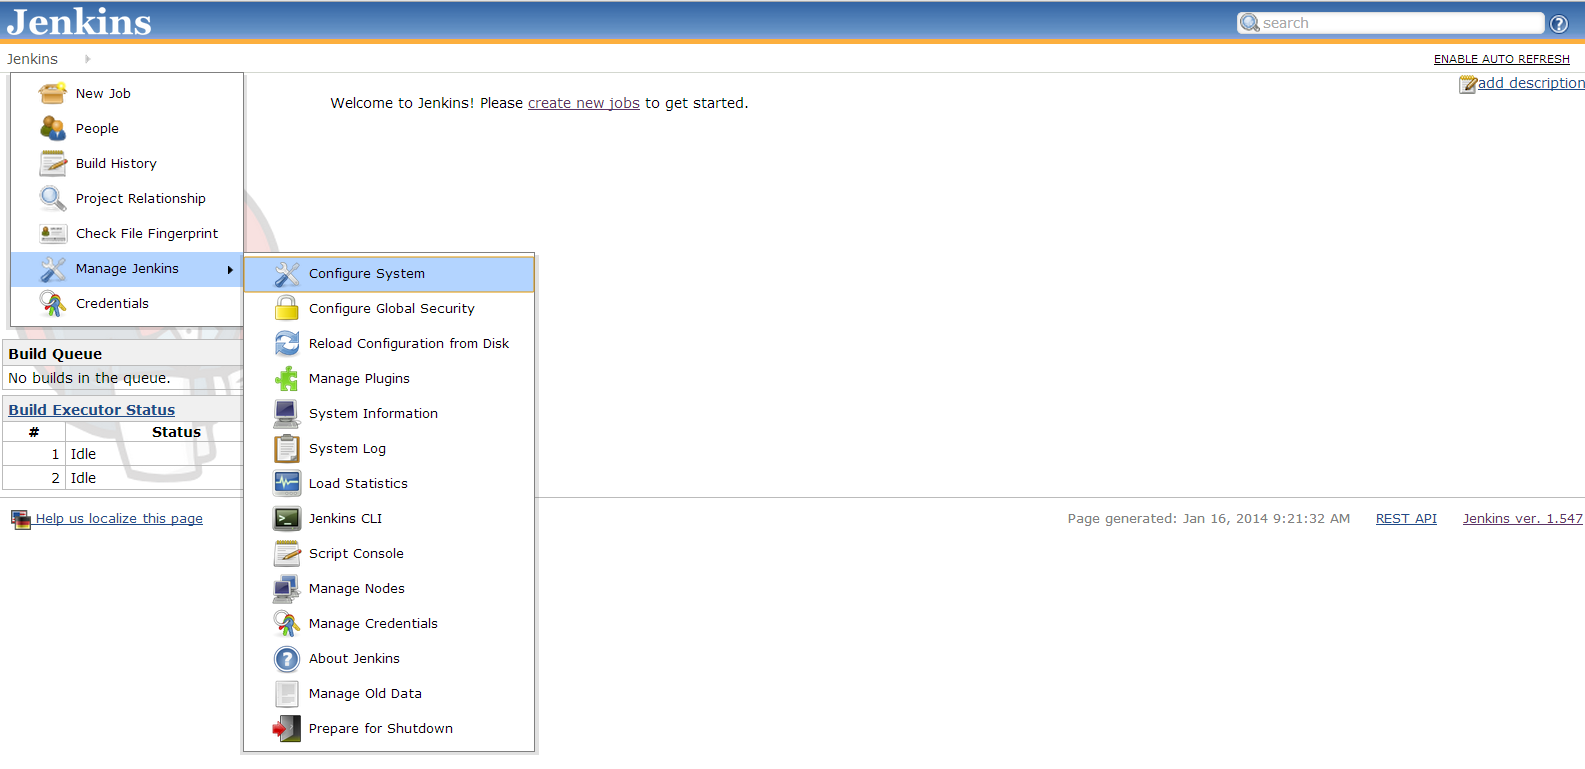Click the People icon in sidebar
This screenshot has height=769, width=1585.
coord(53,128)
